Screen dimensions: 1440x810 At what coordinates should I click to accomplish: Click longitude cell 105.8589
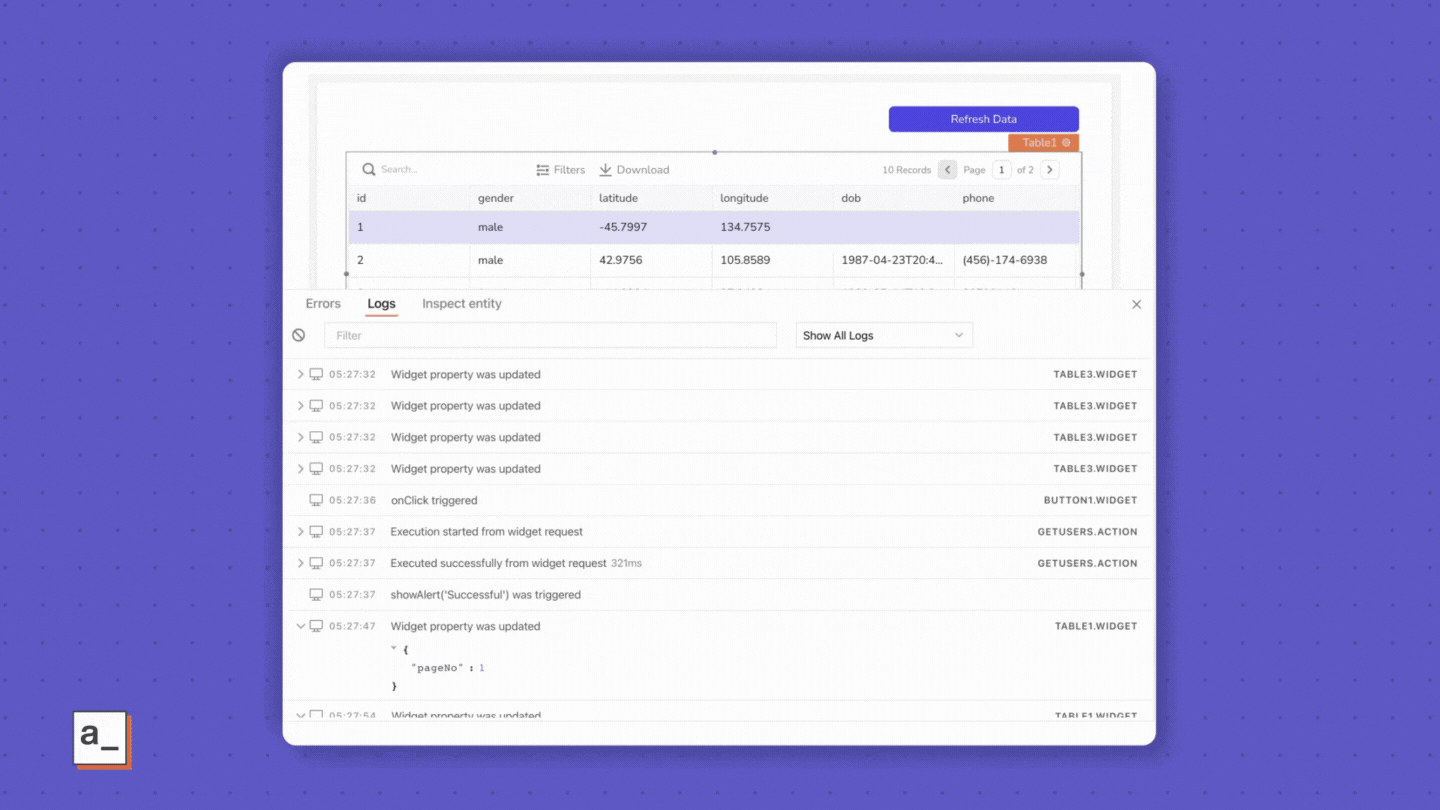[x=745, y=260]
